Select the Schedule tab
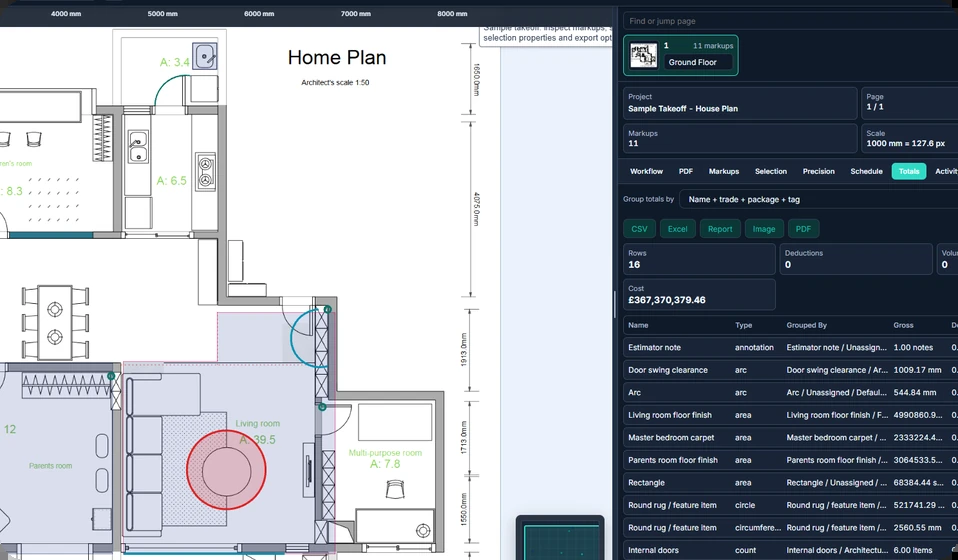958x560 pixels. coord(866,172)
